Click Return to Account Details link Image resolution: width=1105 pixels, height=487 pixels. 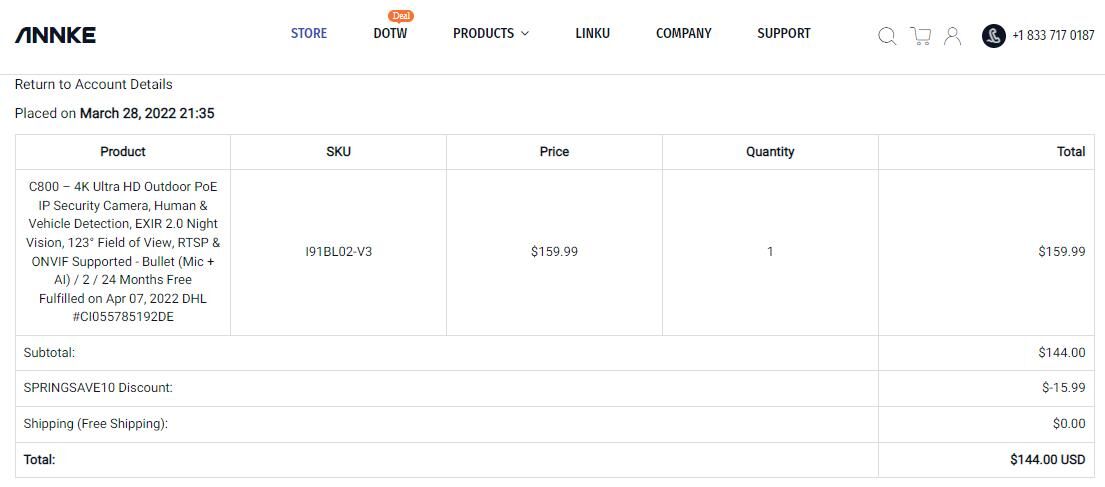[x=94, y=85]
